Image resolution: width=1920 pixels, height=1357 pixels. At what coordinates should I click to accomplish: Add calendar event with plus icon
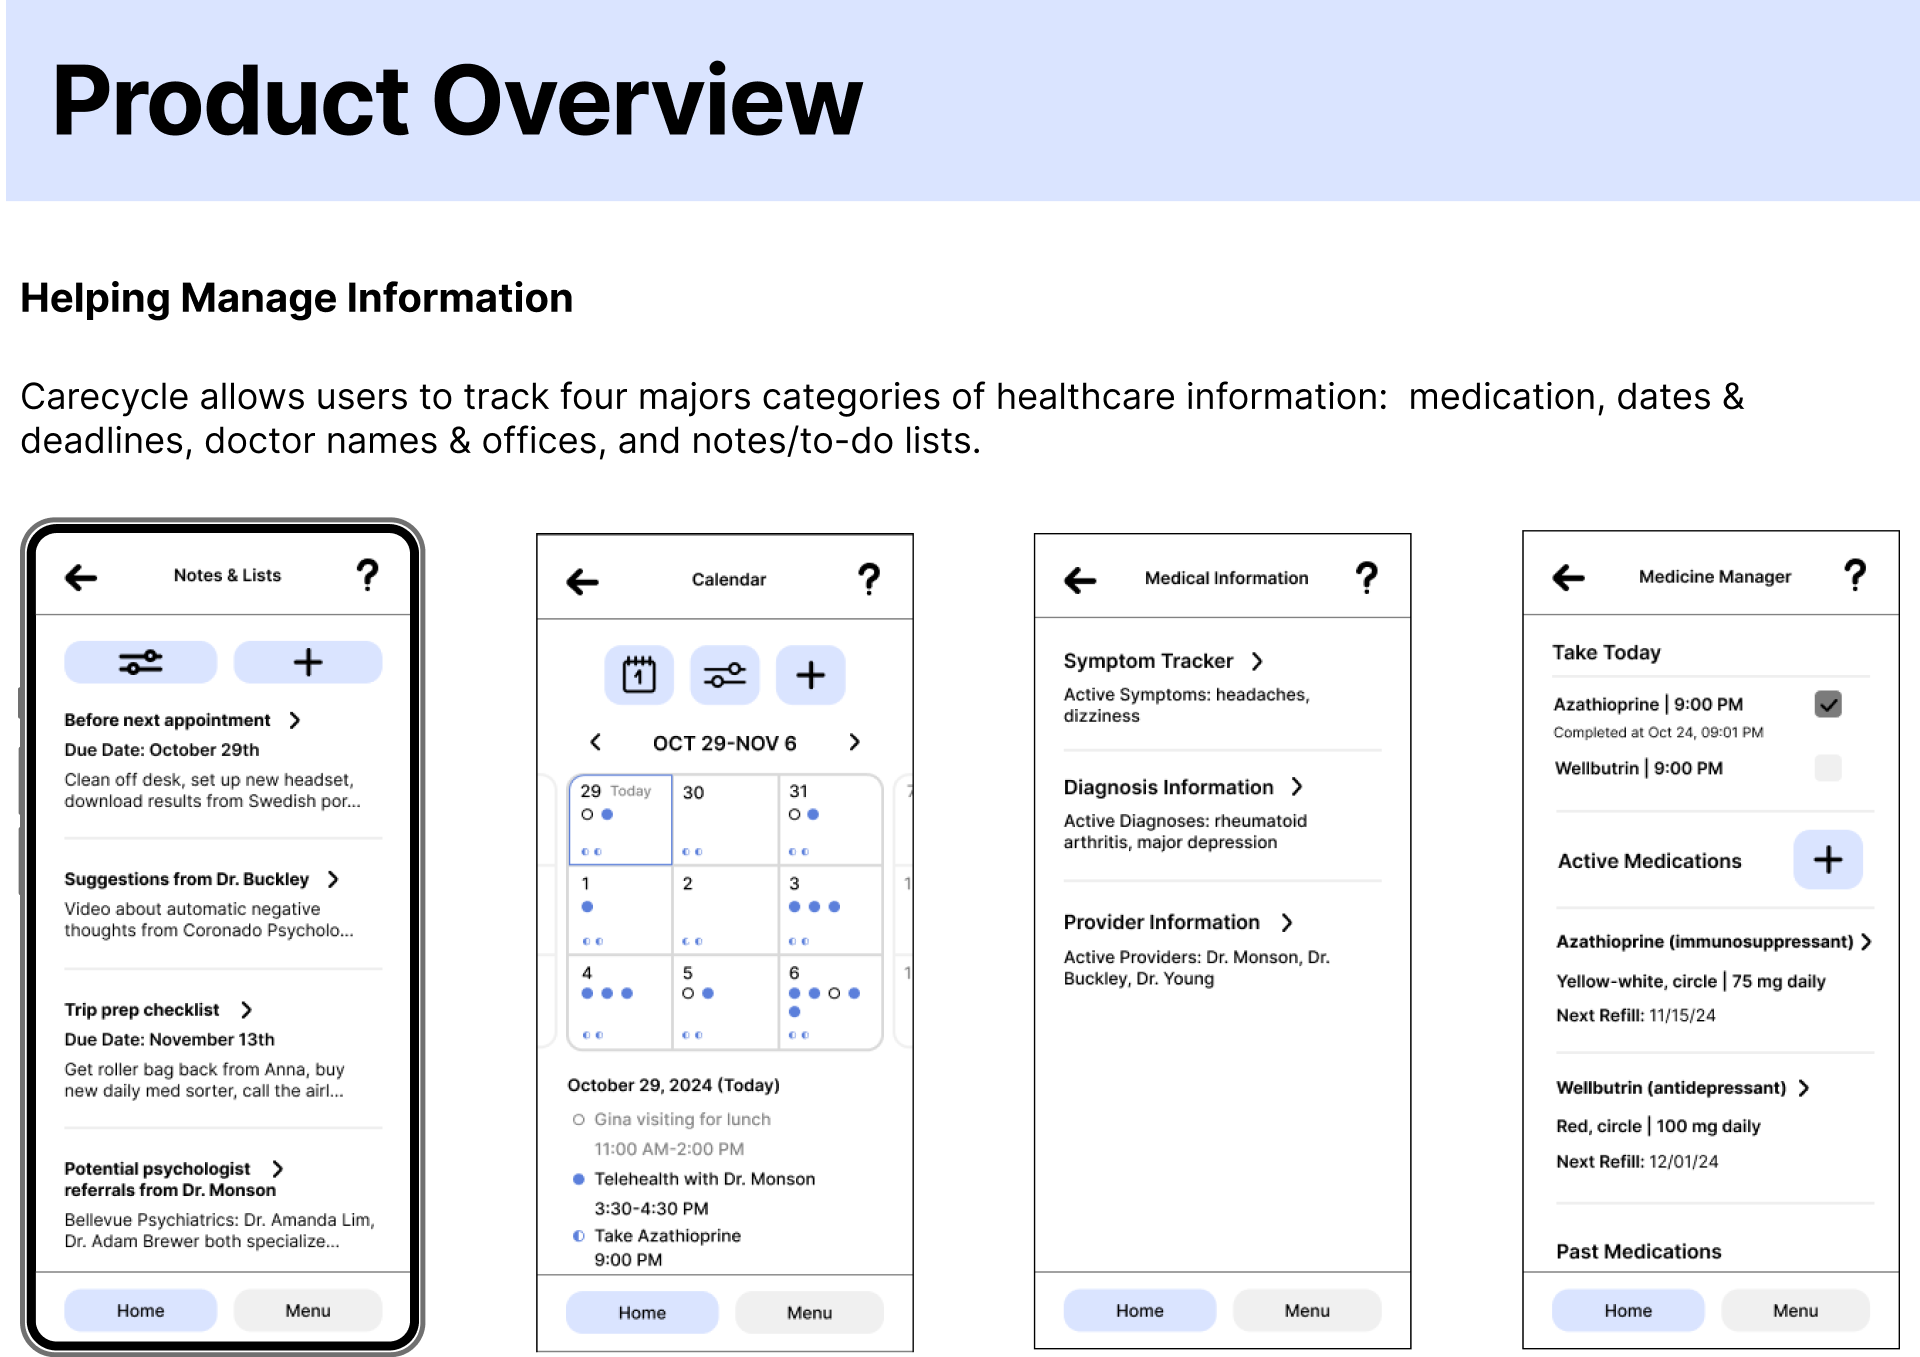[x=810, y=675]
